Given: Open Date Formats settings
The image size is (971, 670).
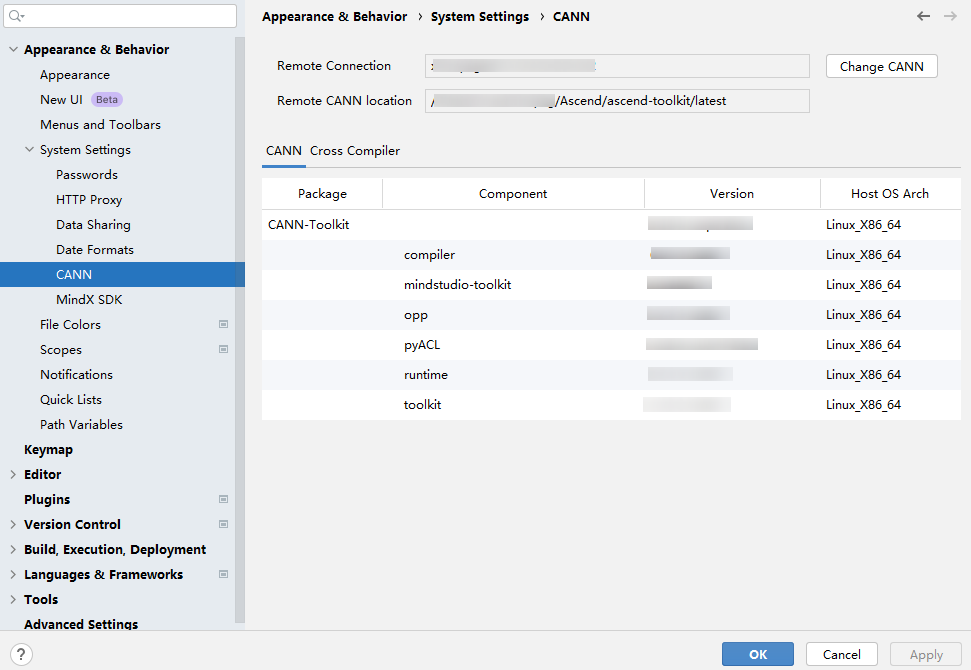Looking at the screenshot, I should [x=95, y=250].
